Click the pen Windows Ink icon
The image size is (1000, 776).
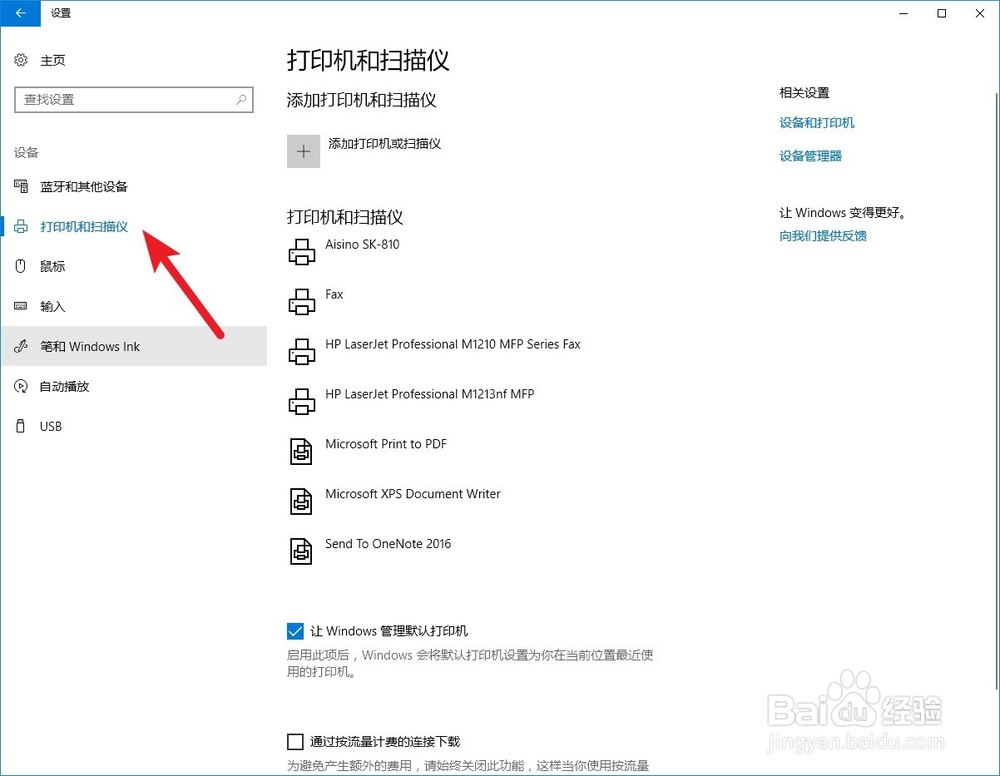(x=20, y=346)
